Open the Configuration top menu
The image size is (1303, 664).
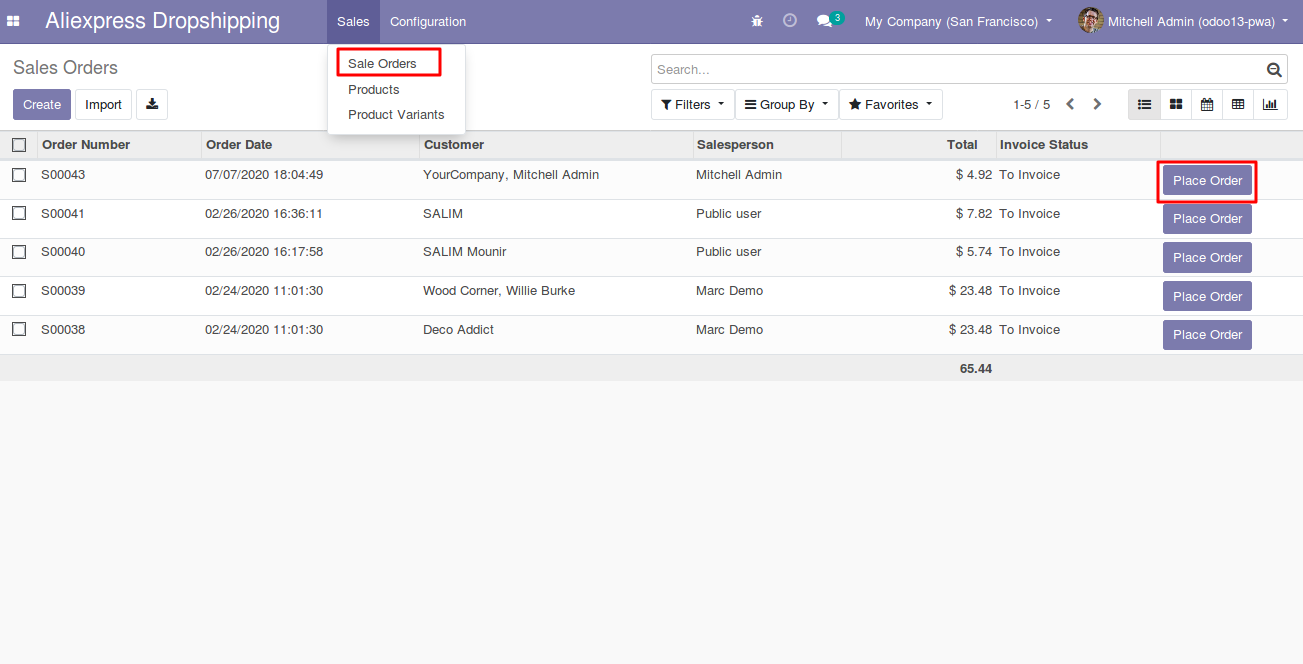[428, 21]
